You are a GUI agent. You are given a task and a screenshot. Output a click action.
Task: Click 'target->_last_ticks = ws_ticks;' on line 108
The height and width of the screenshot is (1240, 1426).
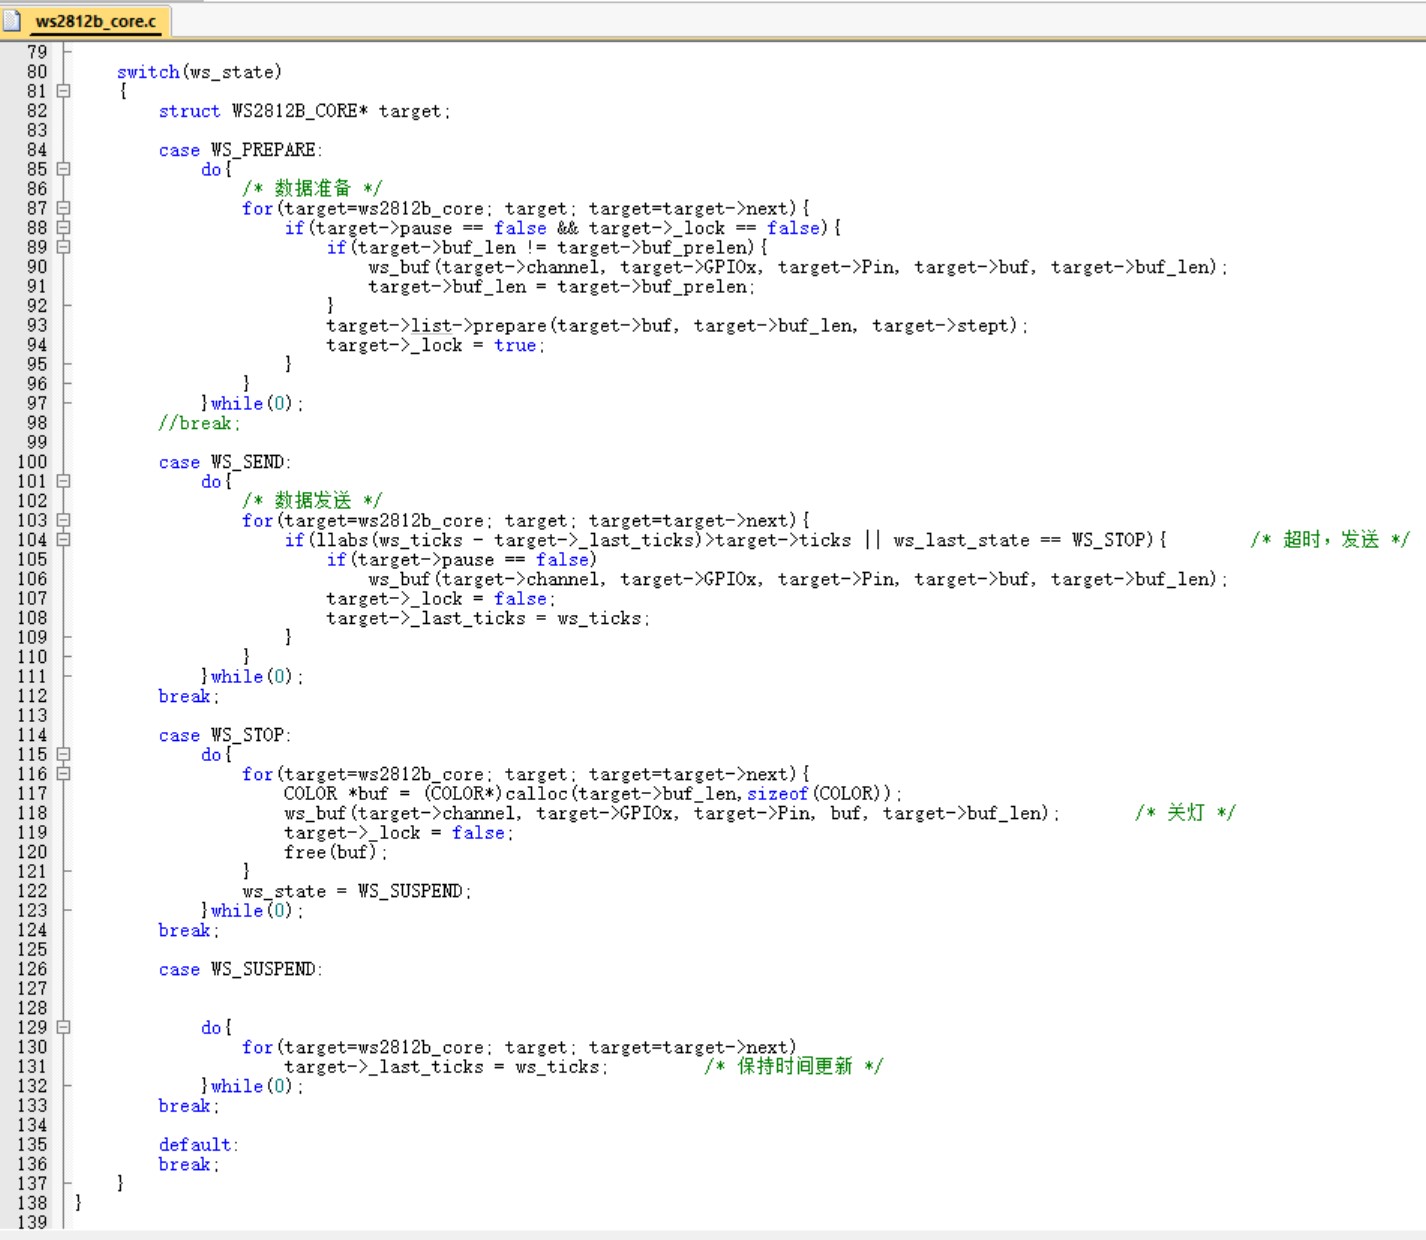pos(488,618)
